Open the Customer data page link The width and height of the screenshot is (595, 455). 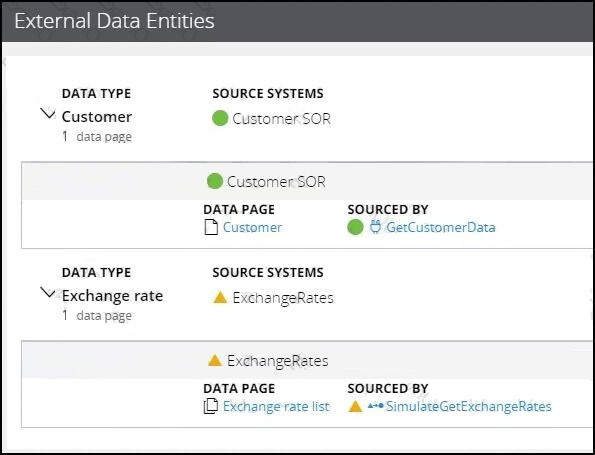(252, 227)
